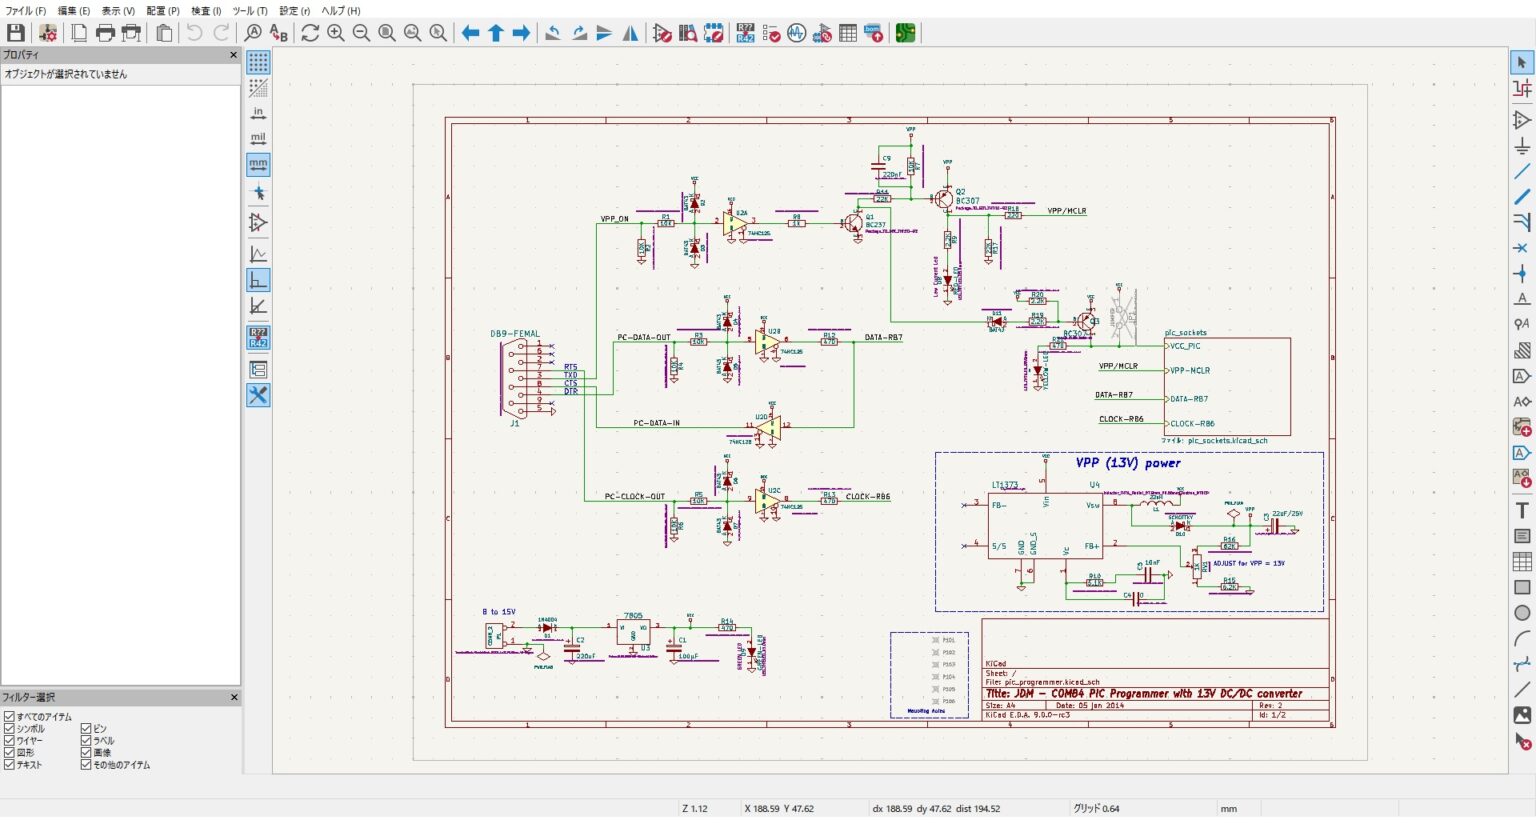Change the グリッド 0.64 setting
Image resolution: width=1536 pixels, height=832 pixels.
(1103, 808)
